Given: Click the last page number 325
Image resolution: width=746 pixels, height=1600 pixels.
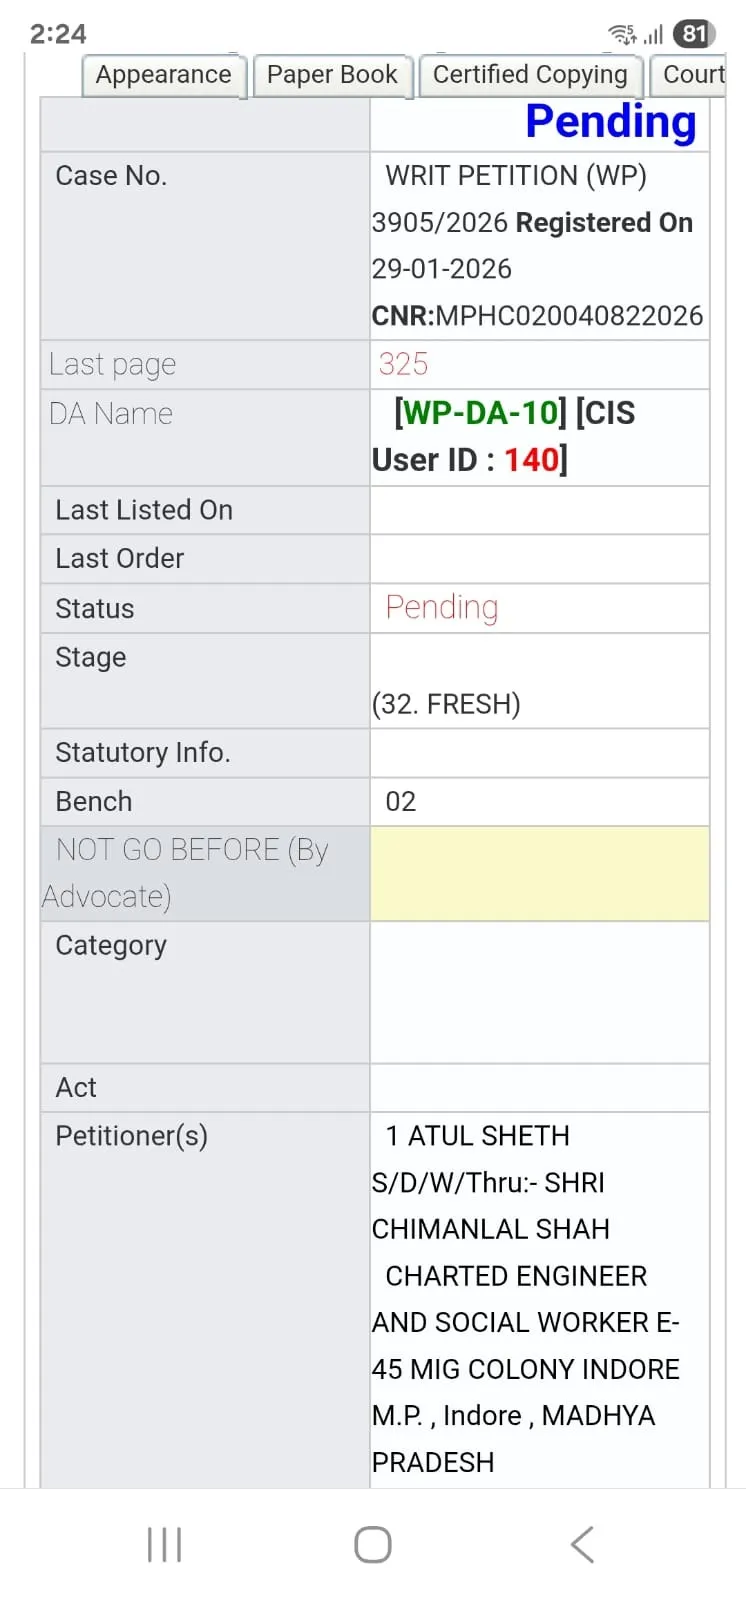Looking at the screenshot, I should (403, 364).
